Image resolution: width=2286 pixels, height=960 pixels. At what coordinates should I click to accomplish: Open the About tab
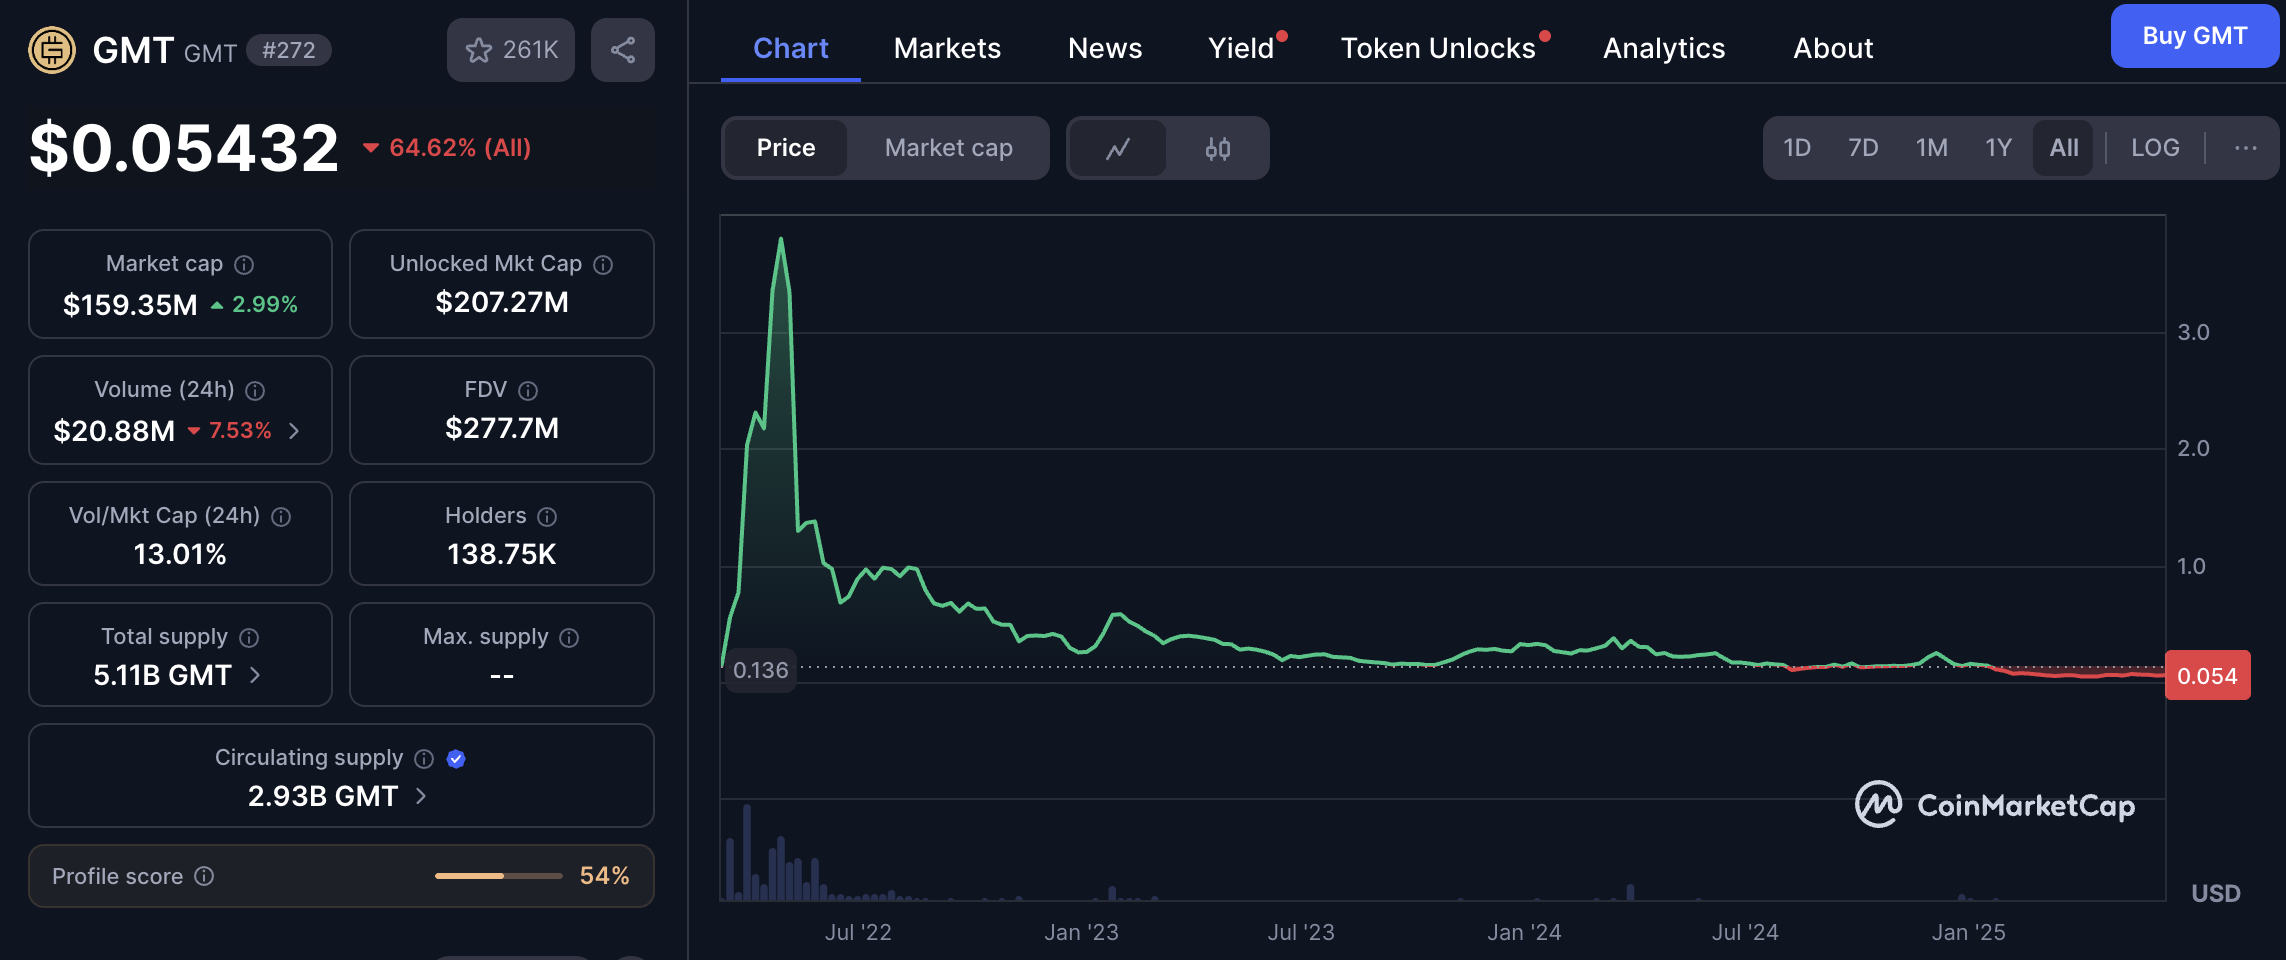click(x=1833, y=48)
